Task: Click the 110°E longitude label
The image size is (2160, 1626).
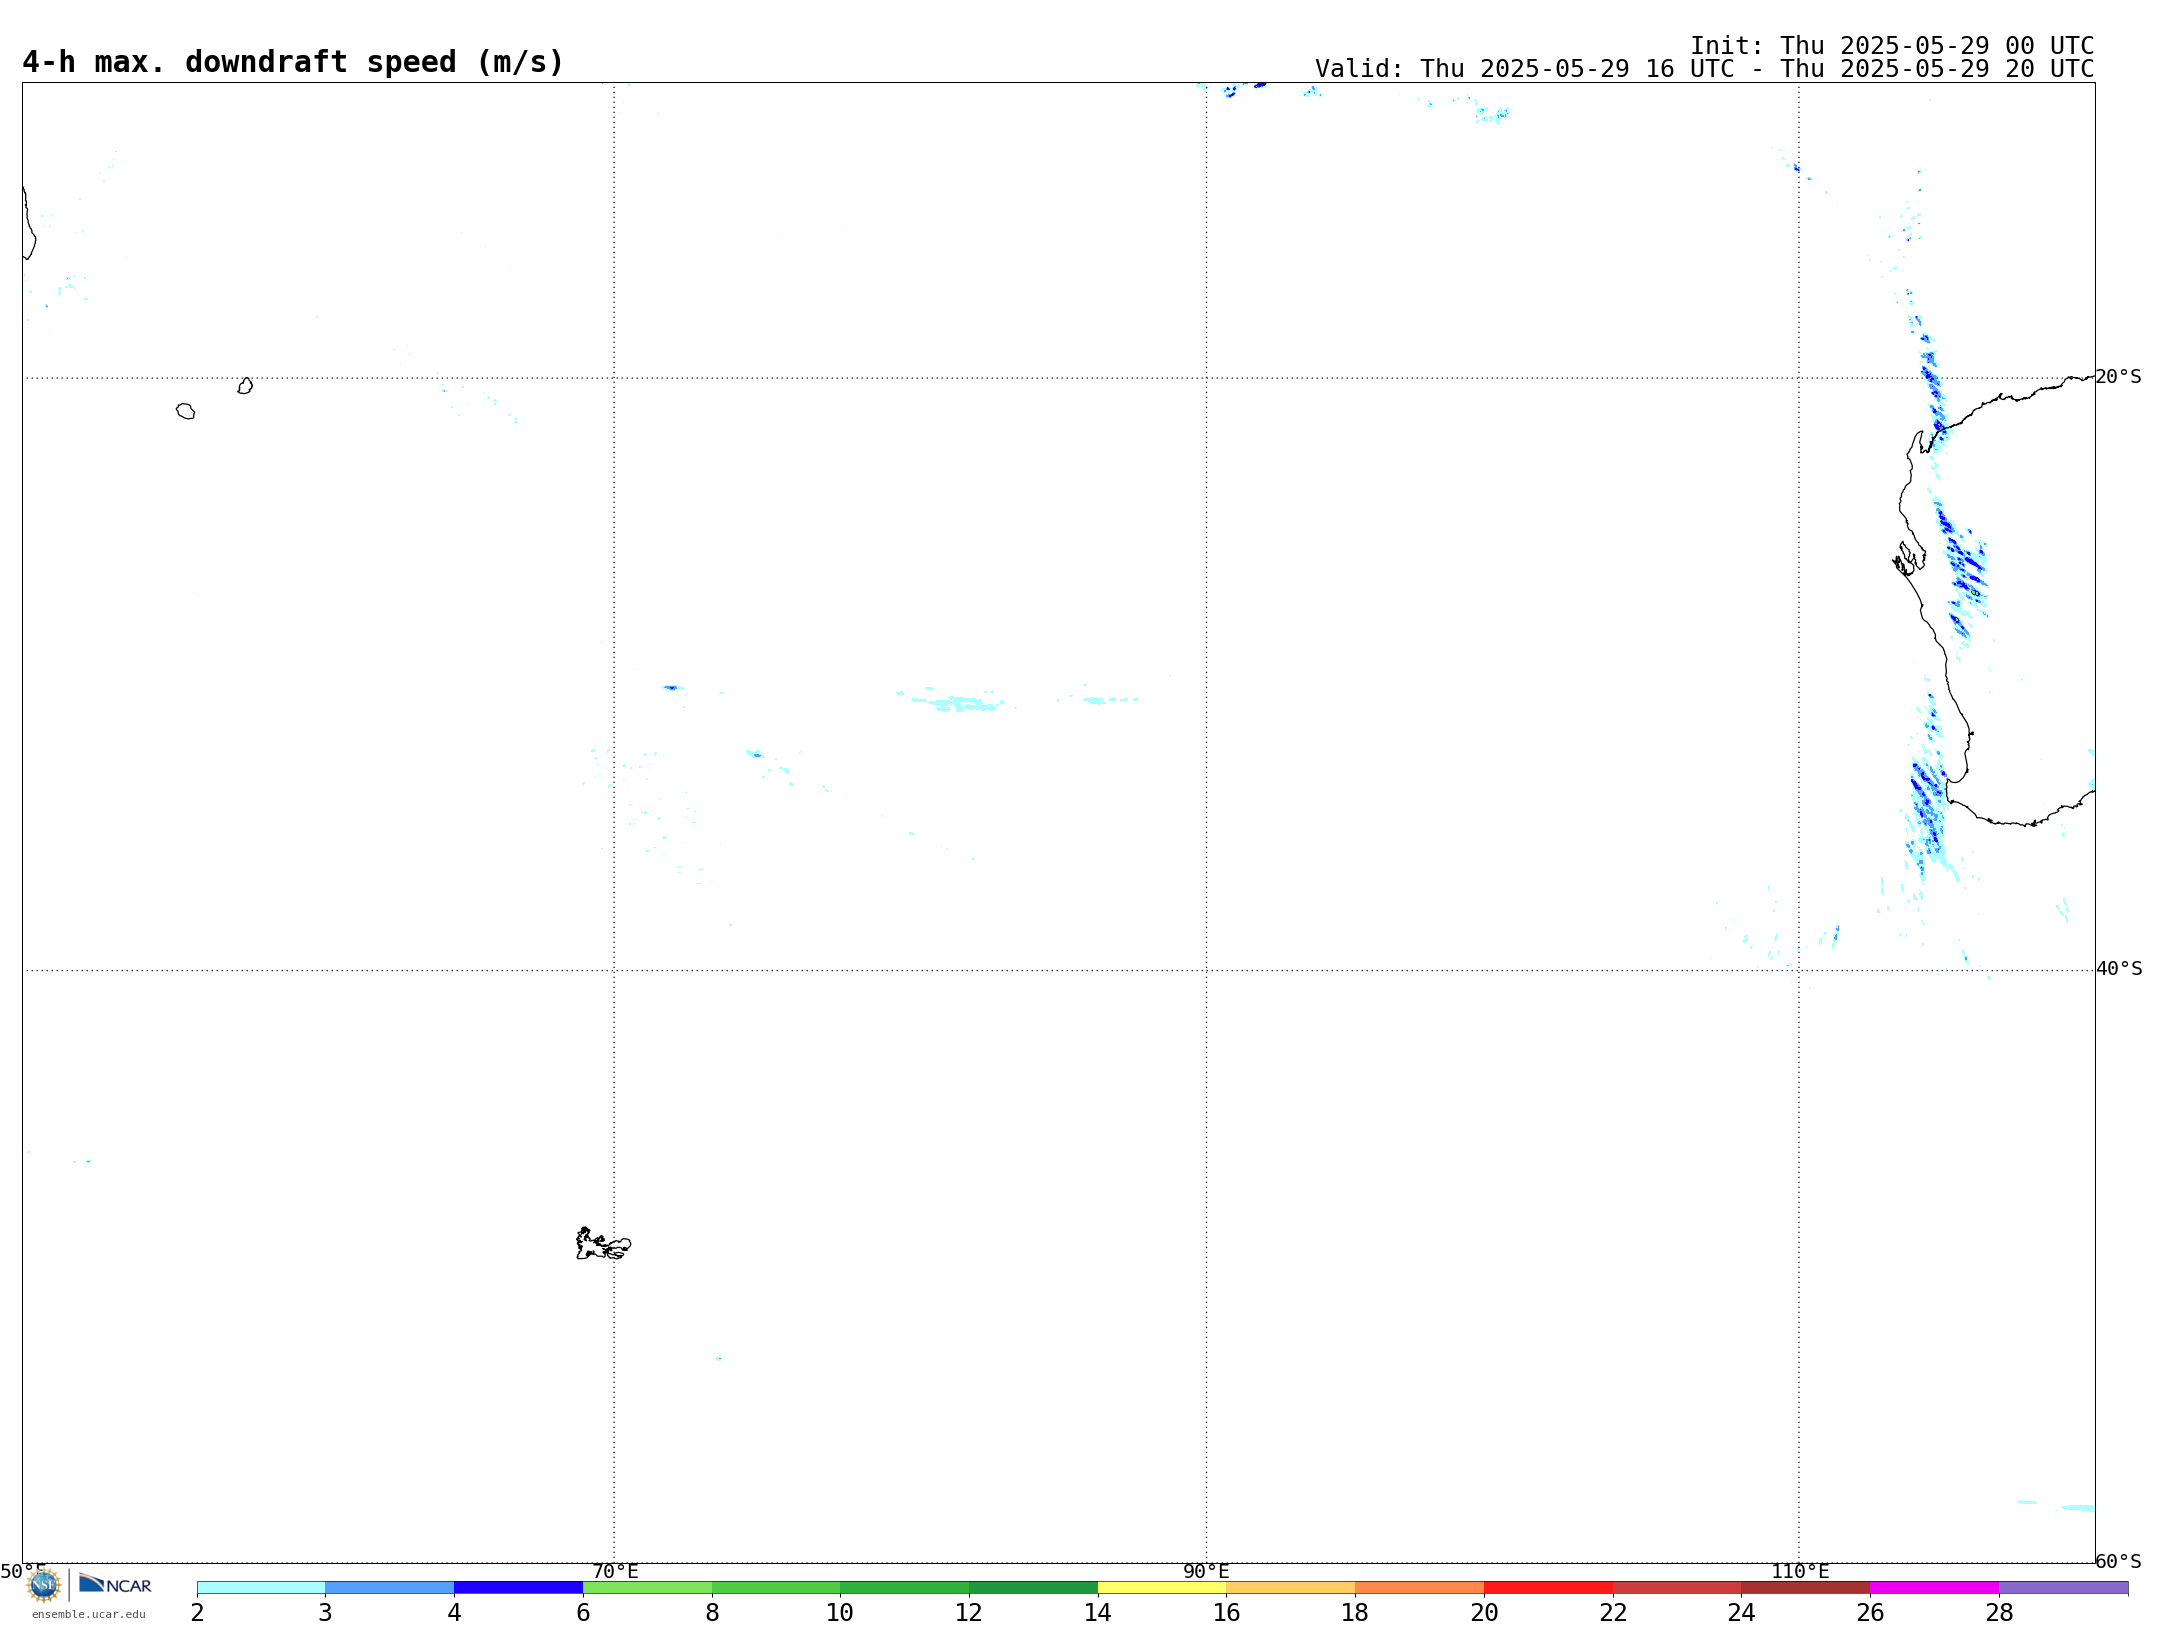Action: (1800, 1572)
